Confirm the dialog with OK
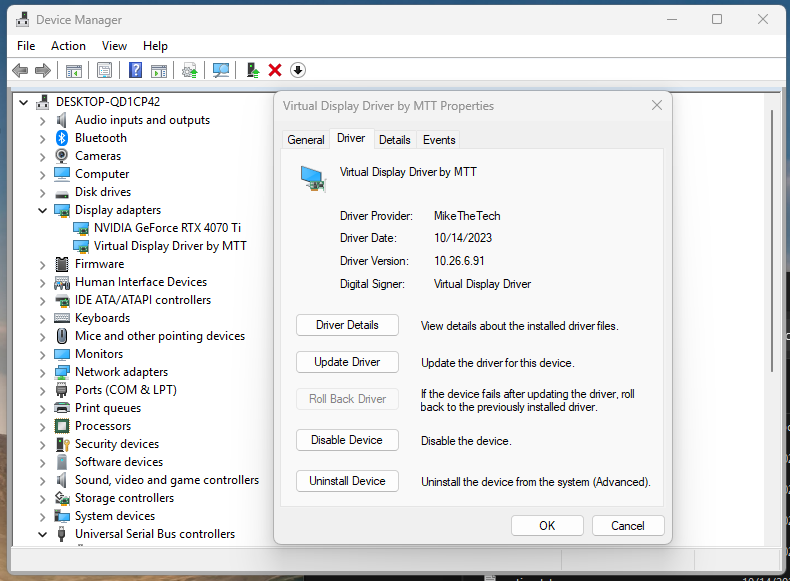This screenshot has height=581, width=790. tap(547, 526)
